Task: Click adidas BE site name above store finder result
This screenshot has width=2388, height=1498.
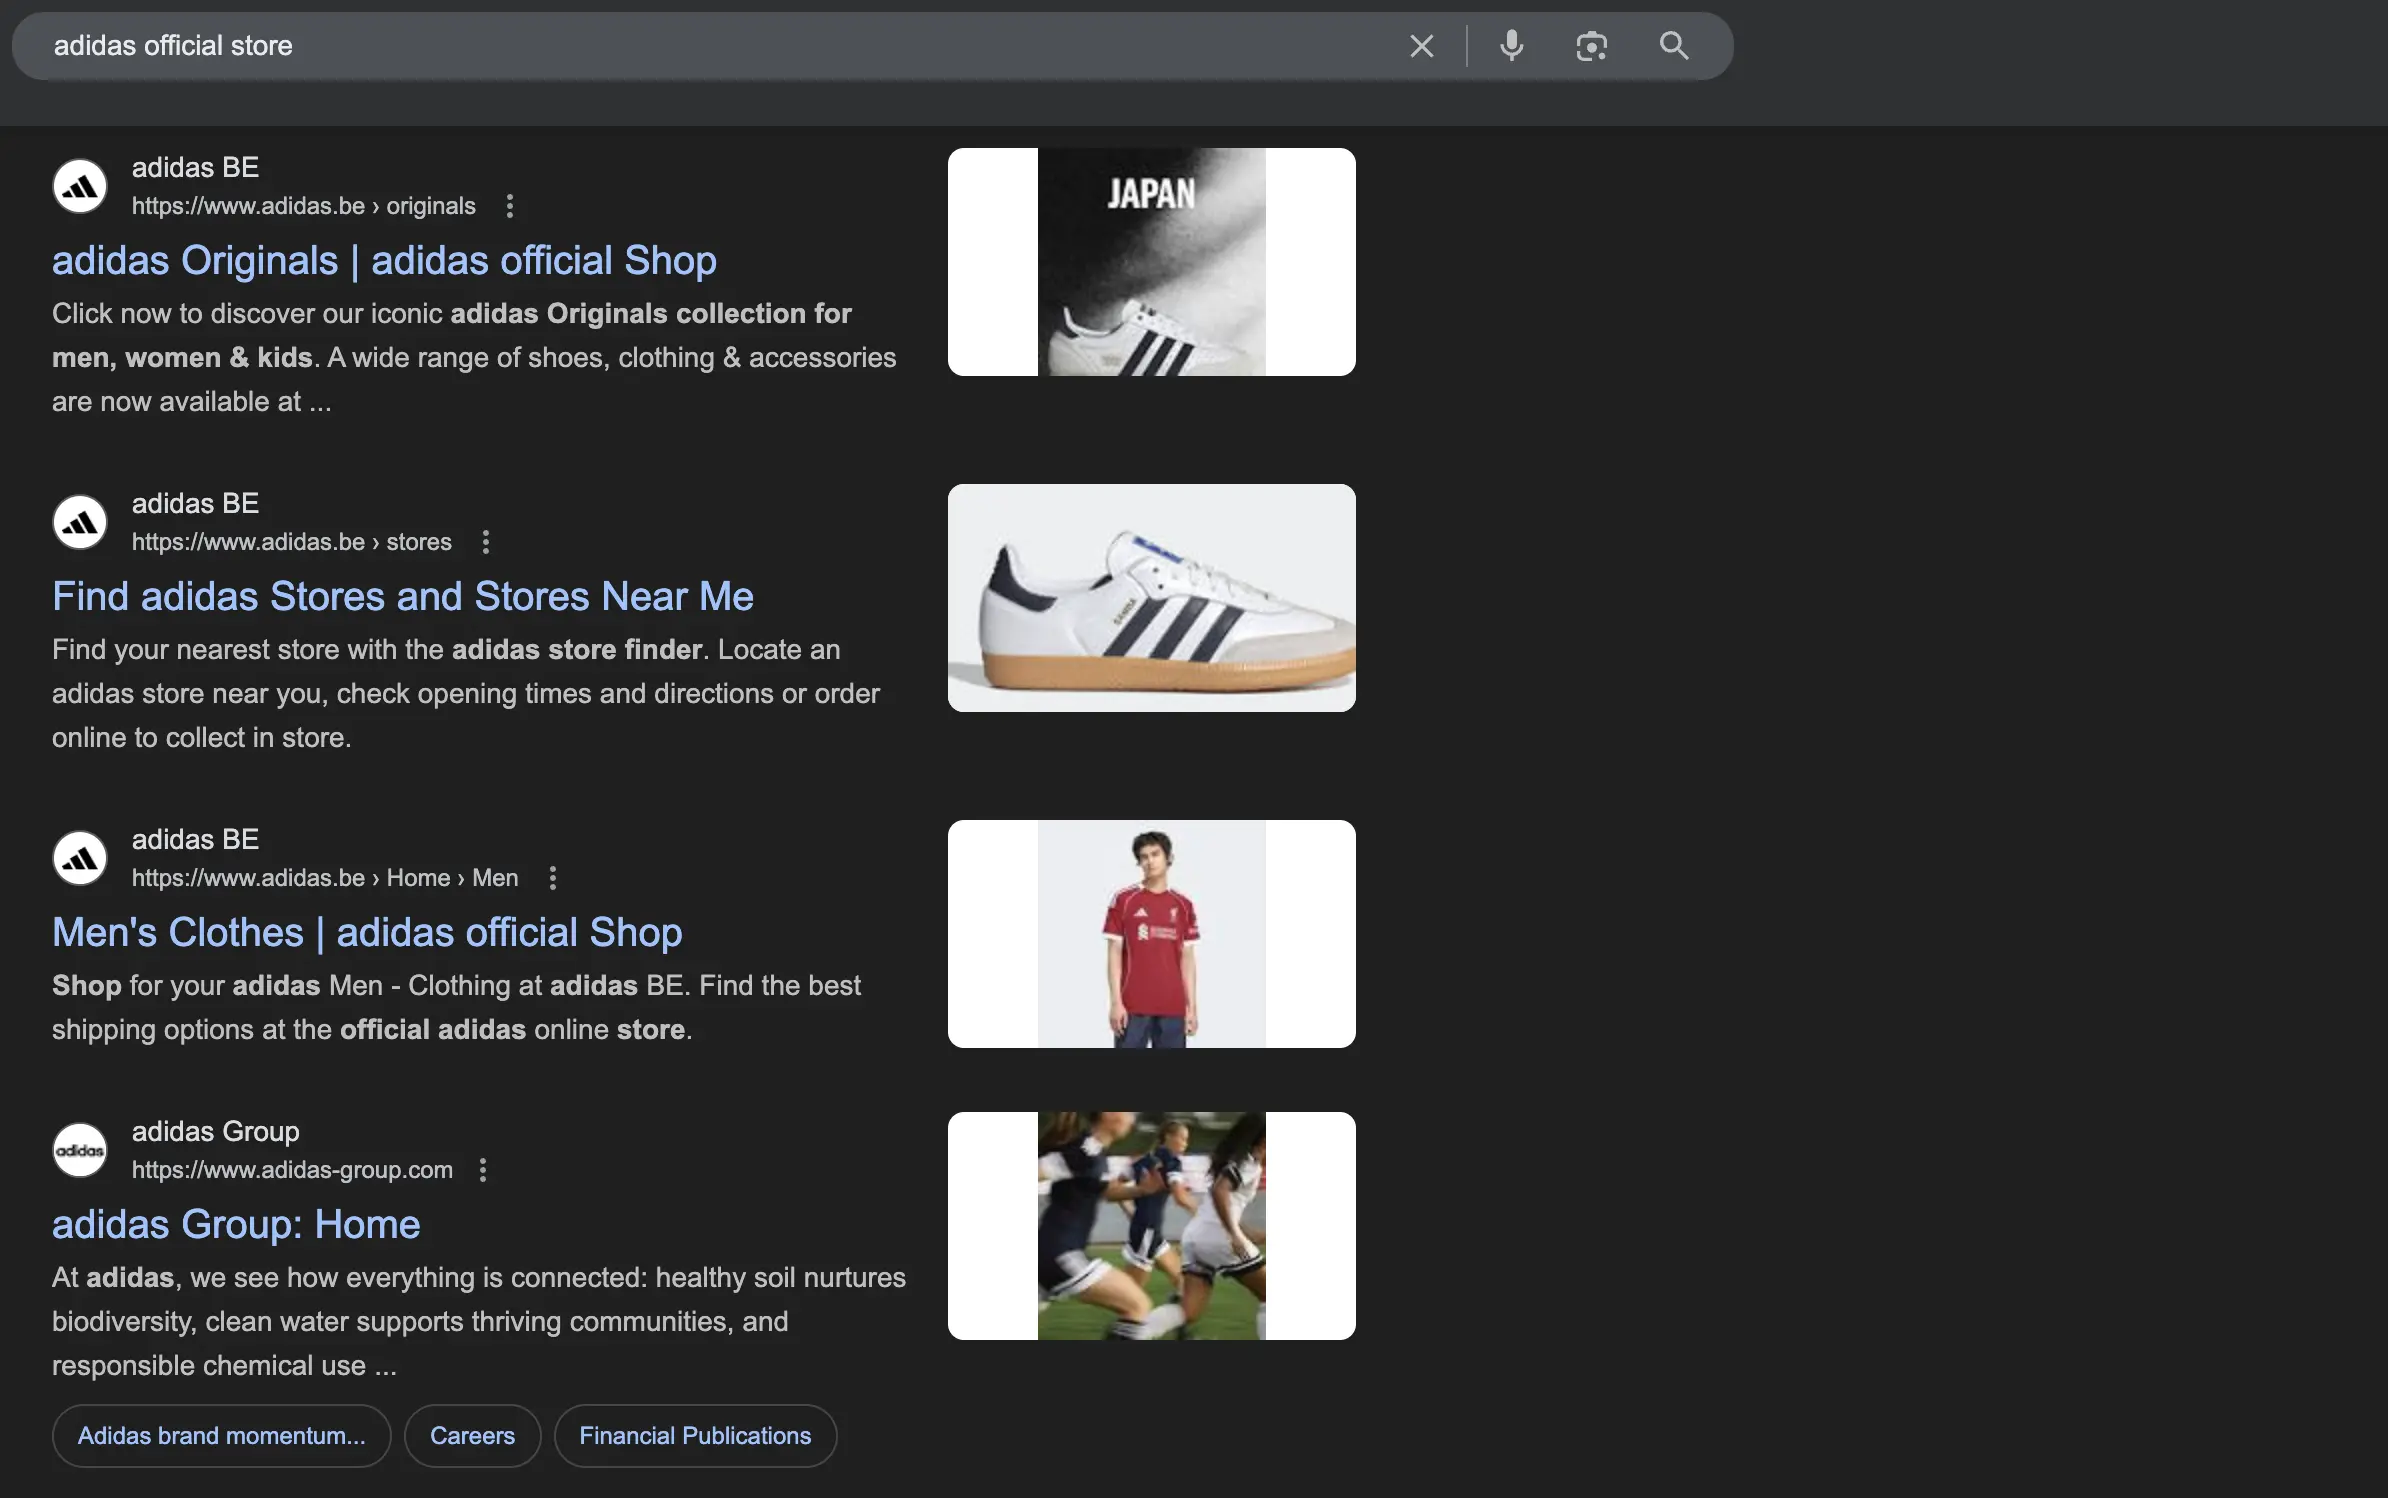Action: click(195, 503)
